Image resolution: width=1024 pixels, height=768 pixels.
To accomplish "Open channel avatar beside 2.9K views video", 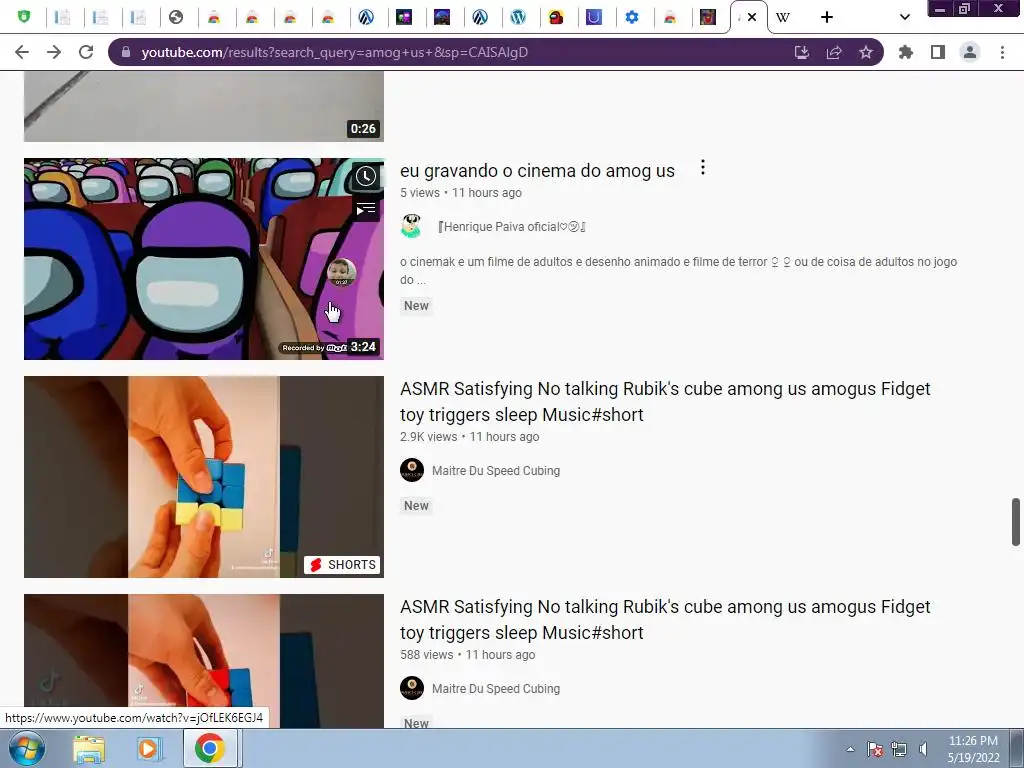I will pyautogui.click(x=411, y=470).
